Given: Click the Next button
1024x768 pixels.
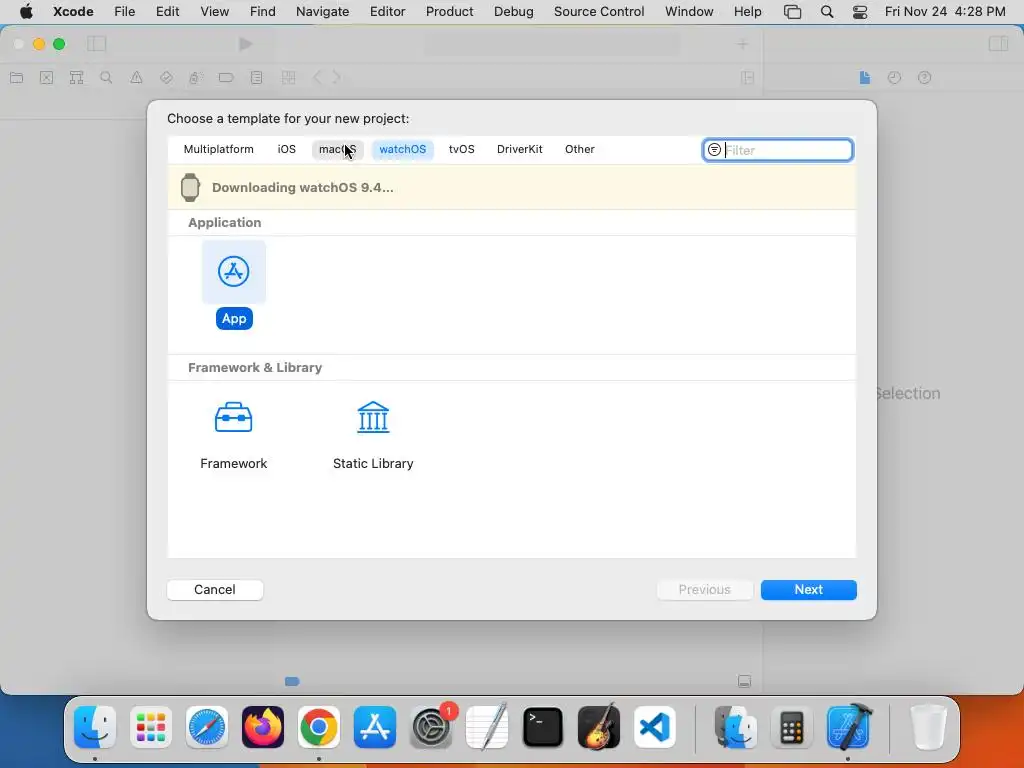Looking at the screenshot, I should (808, 590).
